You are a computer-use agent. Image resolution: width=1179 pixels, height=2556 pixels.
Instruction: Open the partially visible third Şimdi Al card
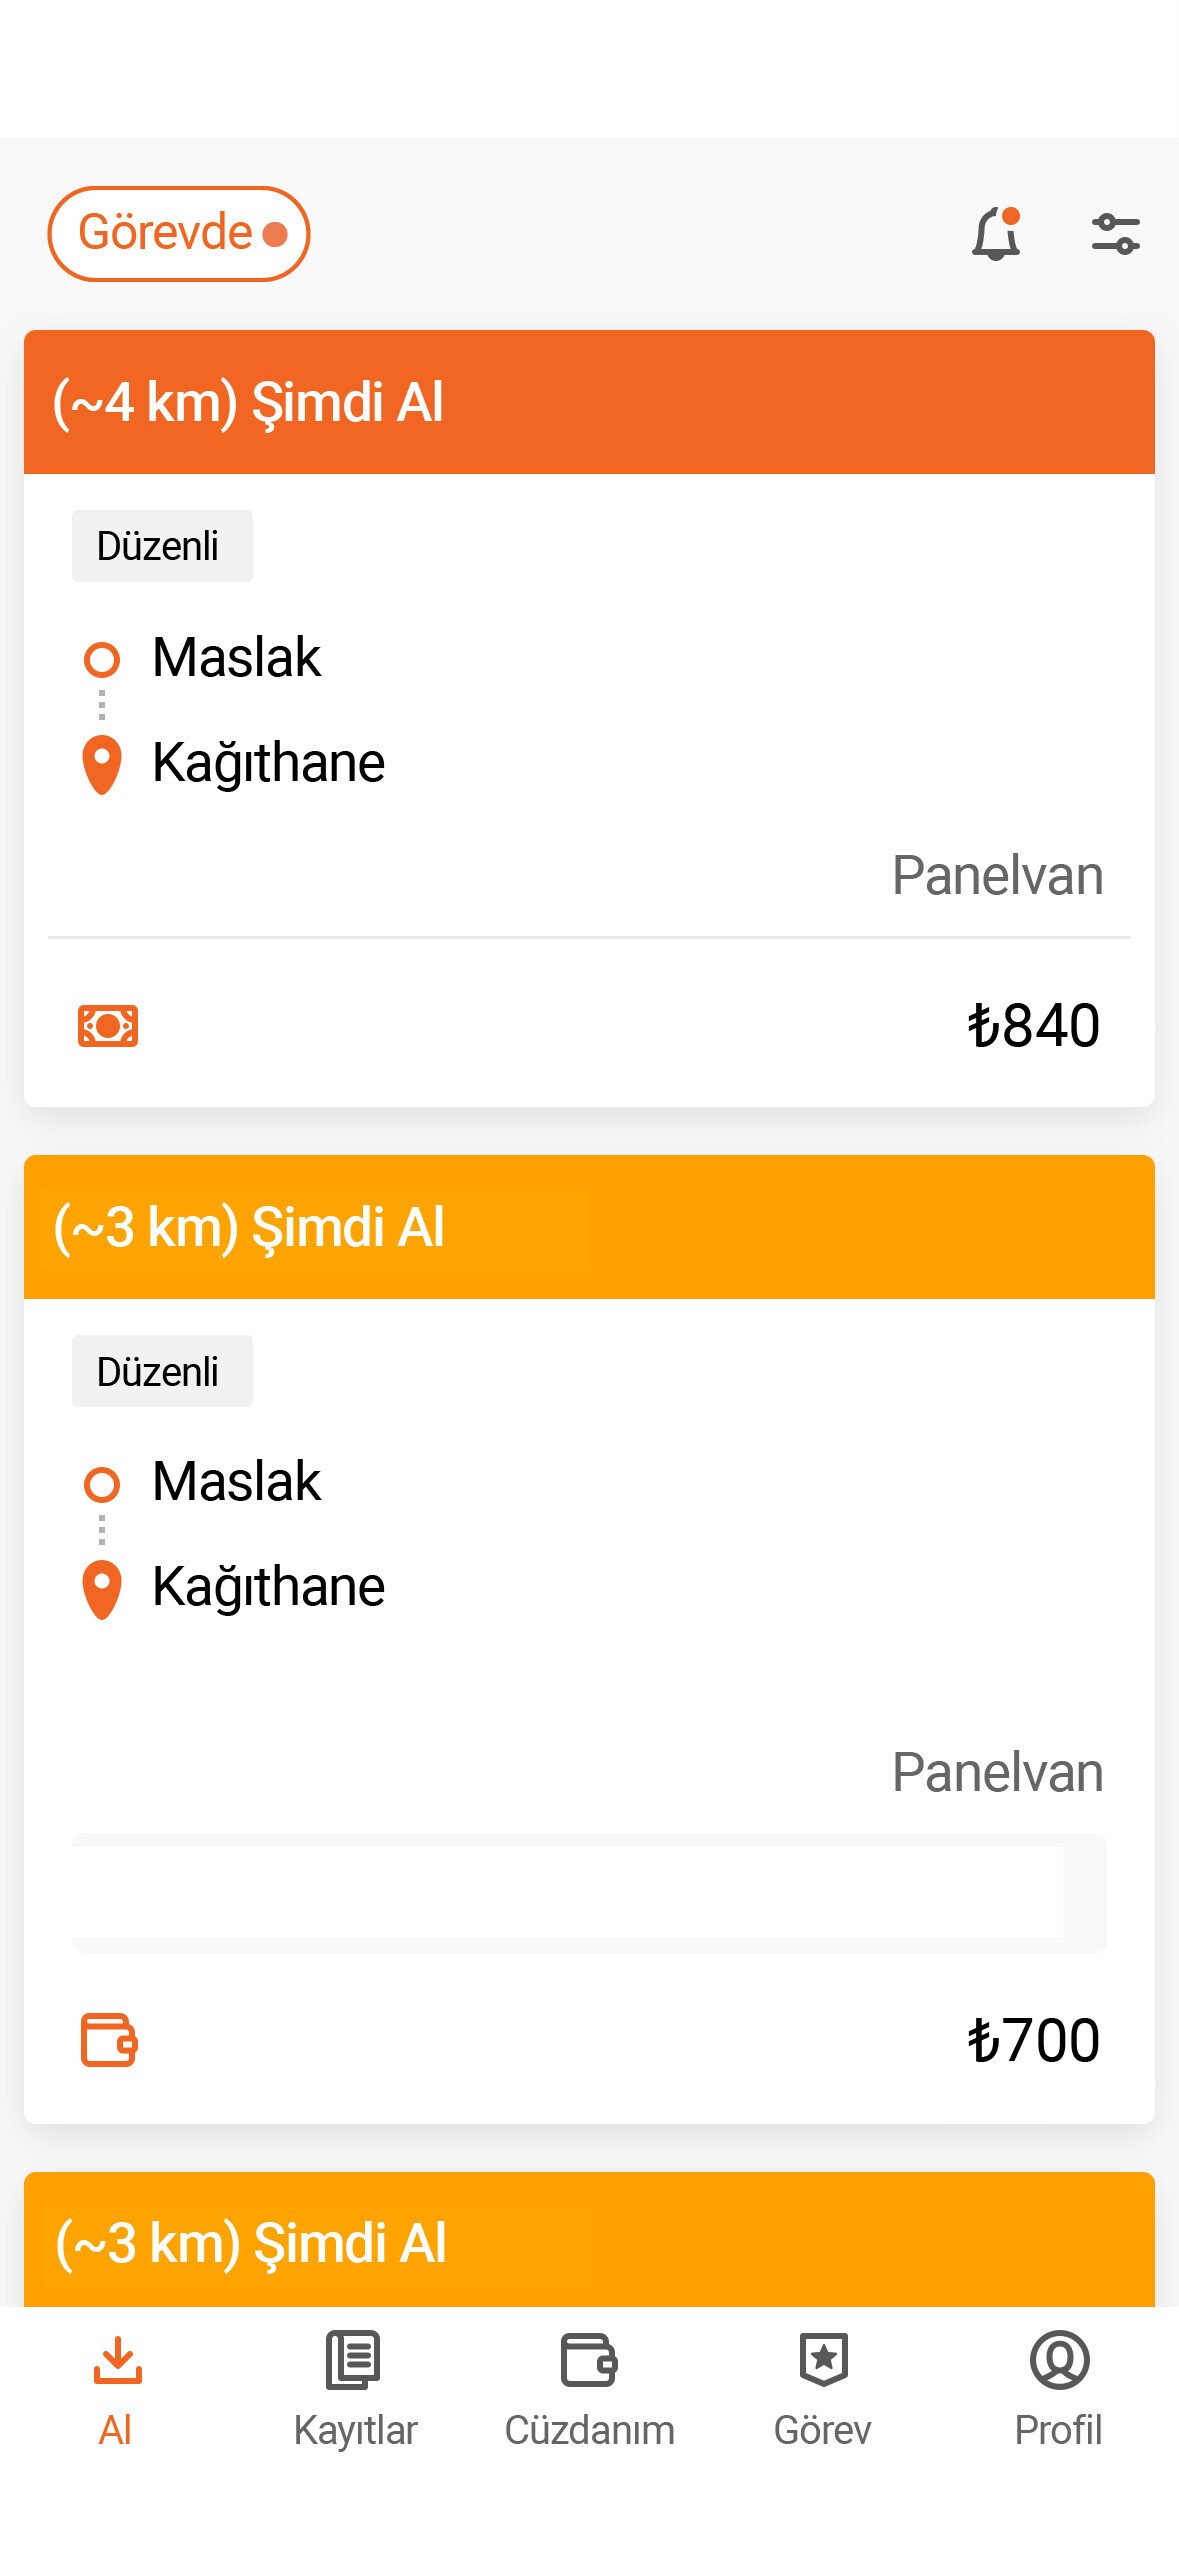click(x=589, y=2240)
